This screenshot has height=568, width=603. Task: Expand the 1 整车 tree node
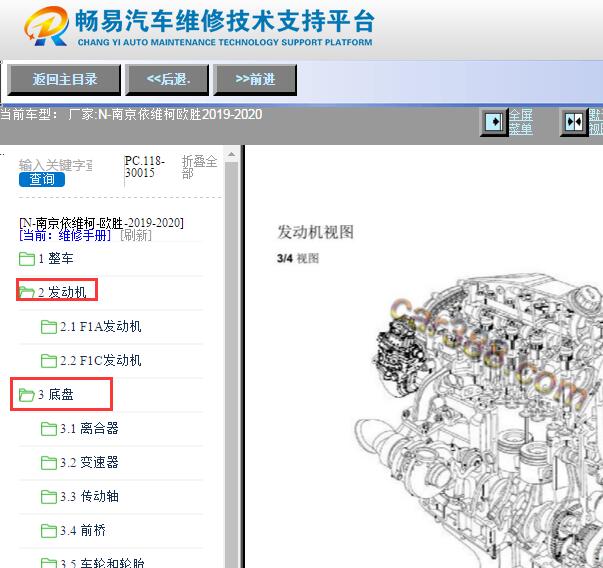56,258
